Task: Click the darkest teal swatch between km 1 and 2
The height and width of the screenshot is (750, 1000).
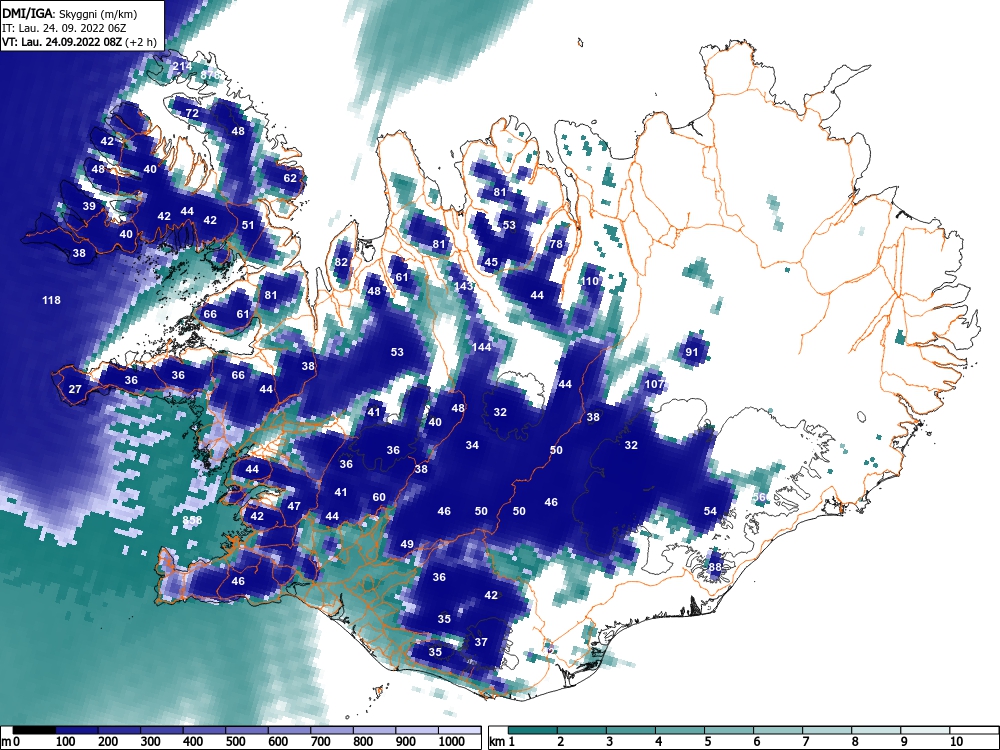Action: (533, 730)
